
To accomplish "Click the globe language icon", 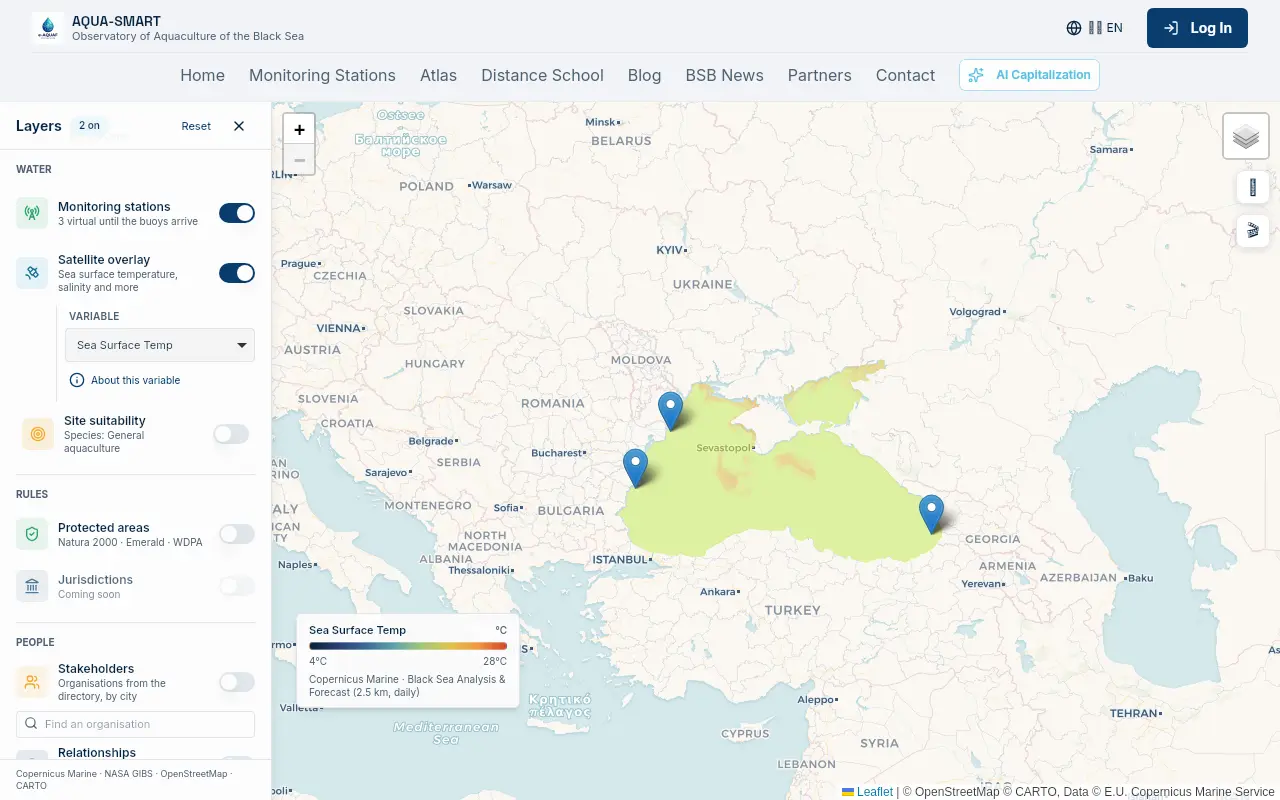I will coord(1074,28).
